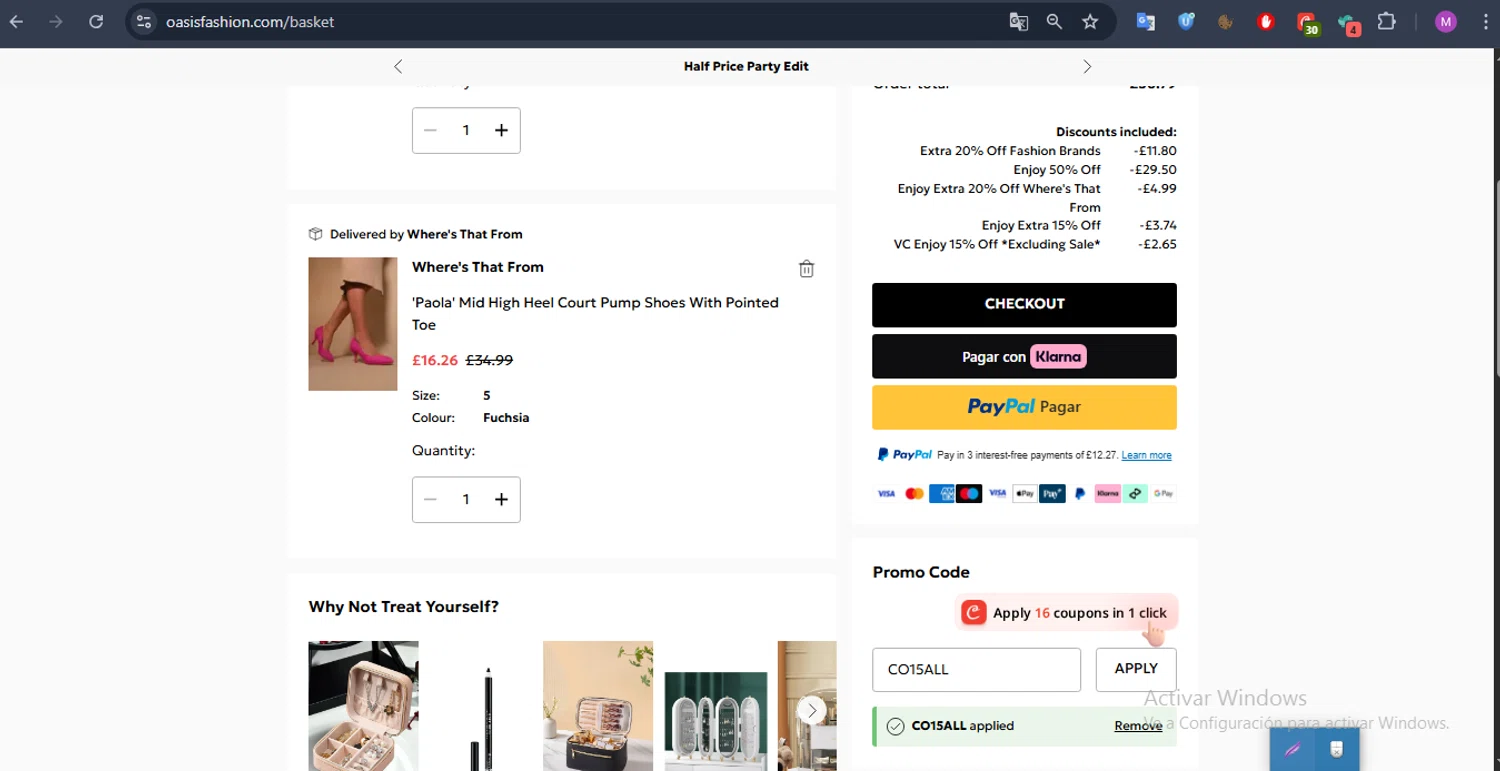Bookmark this page with the star icon

point(1090,21)
